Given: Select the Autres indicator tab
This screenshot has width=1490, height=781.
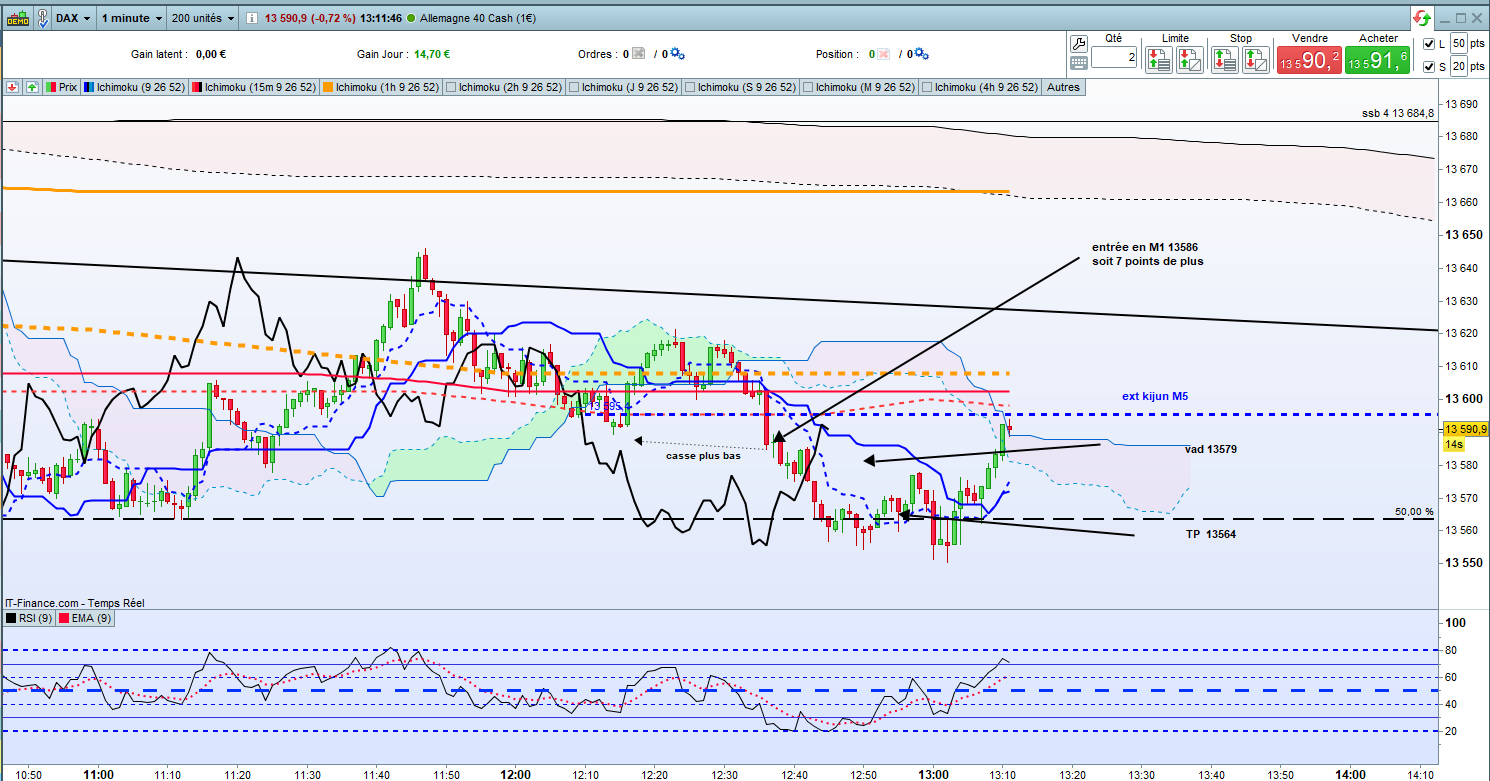Looking at the screenshot, I should [x=1063, y=87].
